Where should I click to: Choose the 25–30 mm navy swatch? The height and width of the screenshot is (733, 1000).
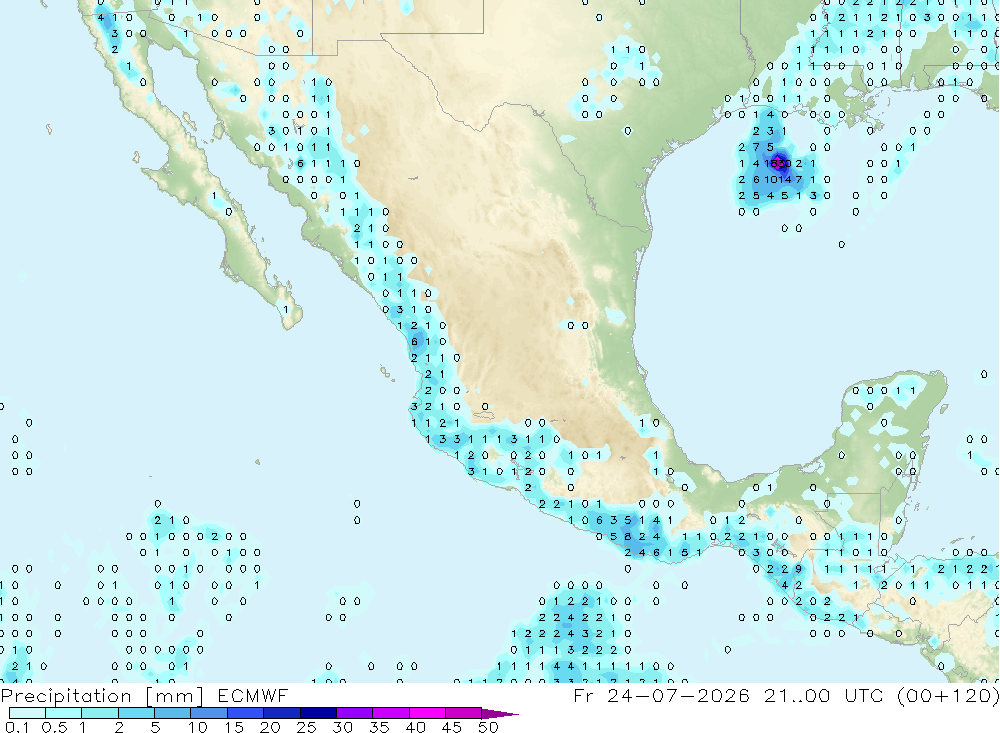tap(318, 713)
